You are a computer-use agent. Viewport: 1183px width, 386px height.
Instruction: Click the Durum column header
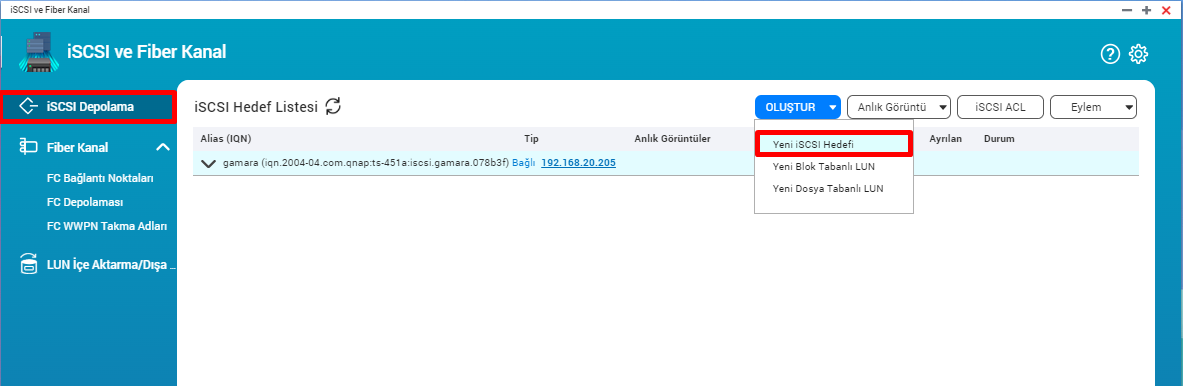coord(999,139)
